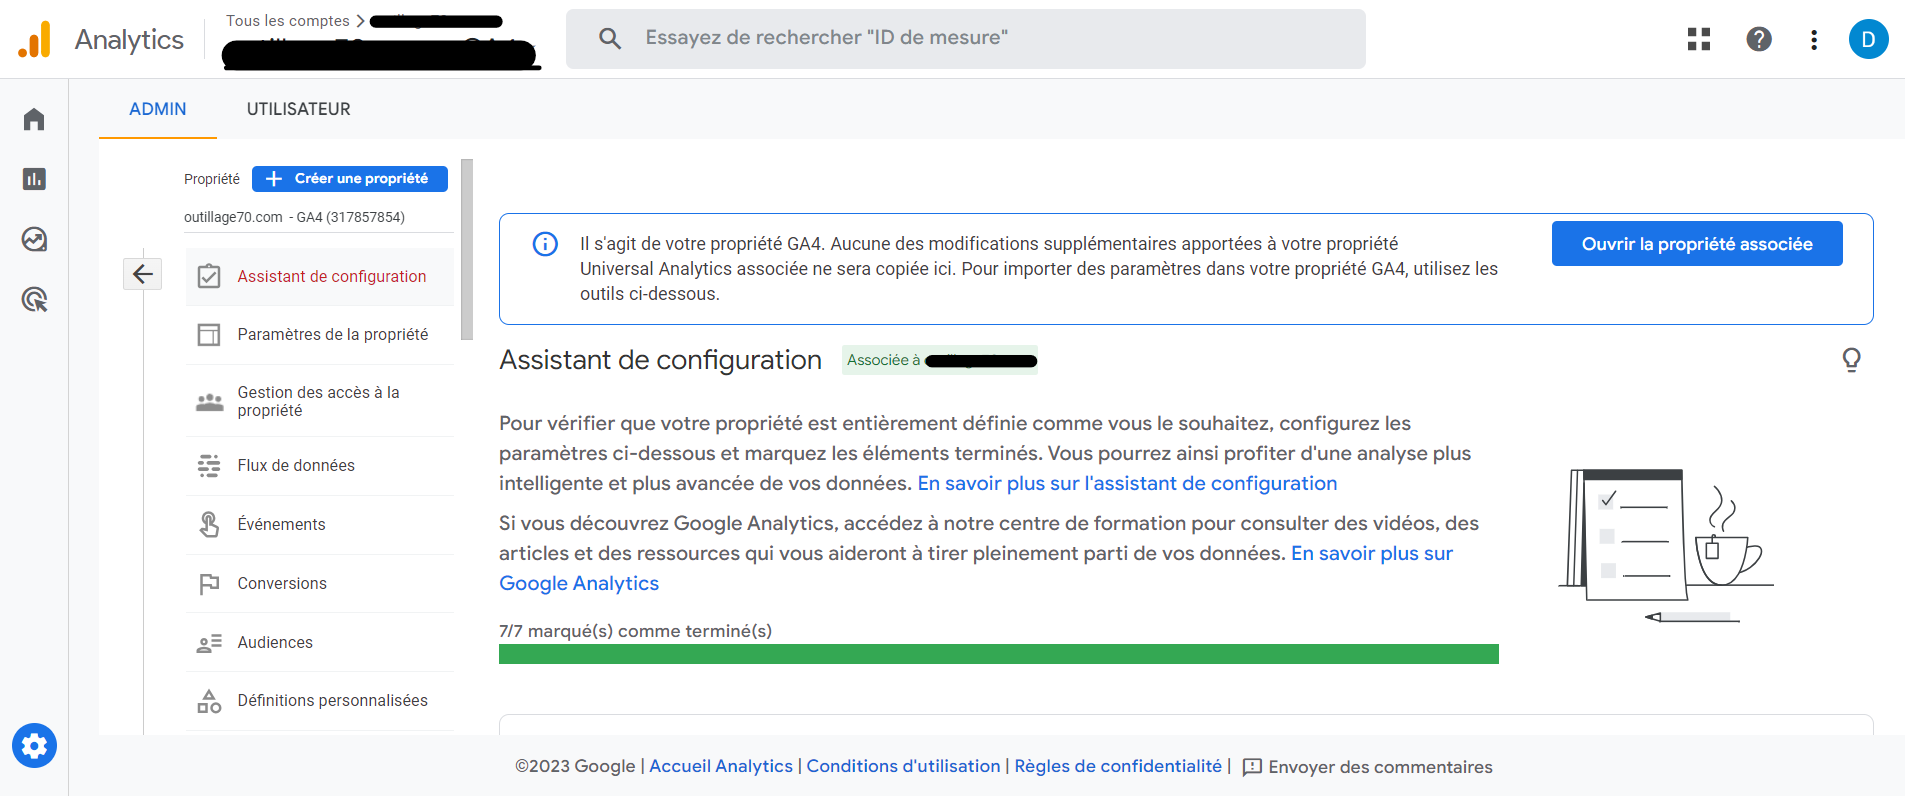Click the Définitions personnalisées shapes icon
The image size is (1905, 796).
pyautogui.click(x=209, y=701)
